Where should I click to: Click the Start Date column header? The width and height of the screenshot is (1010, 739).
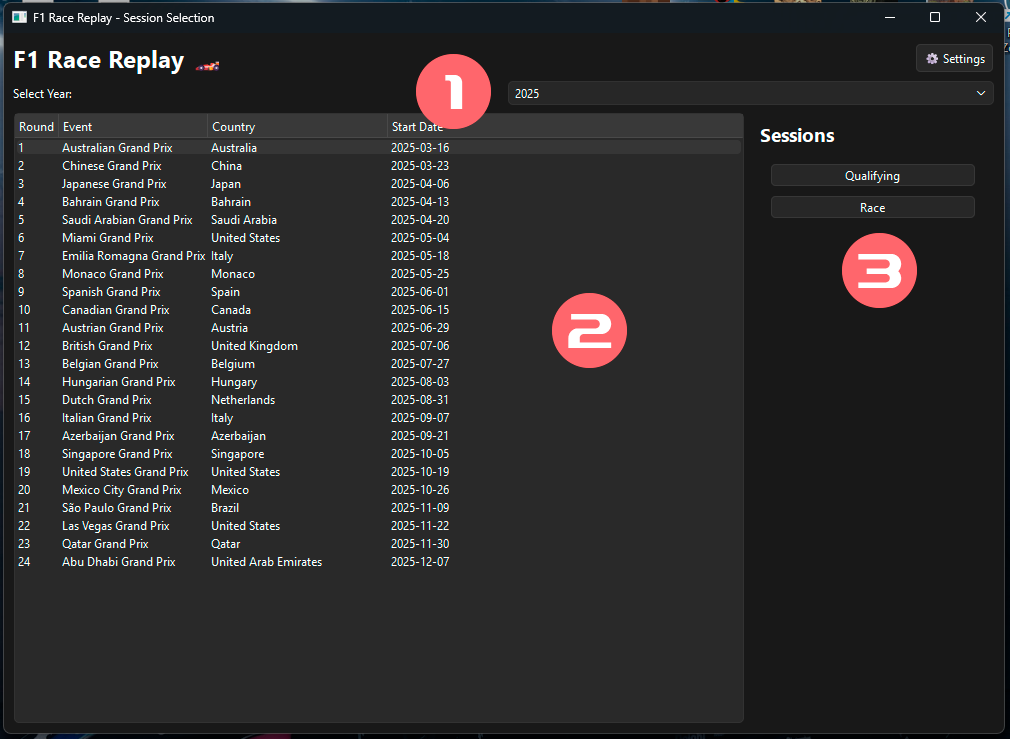420,127
